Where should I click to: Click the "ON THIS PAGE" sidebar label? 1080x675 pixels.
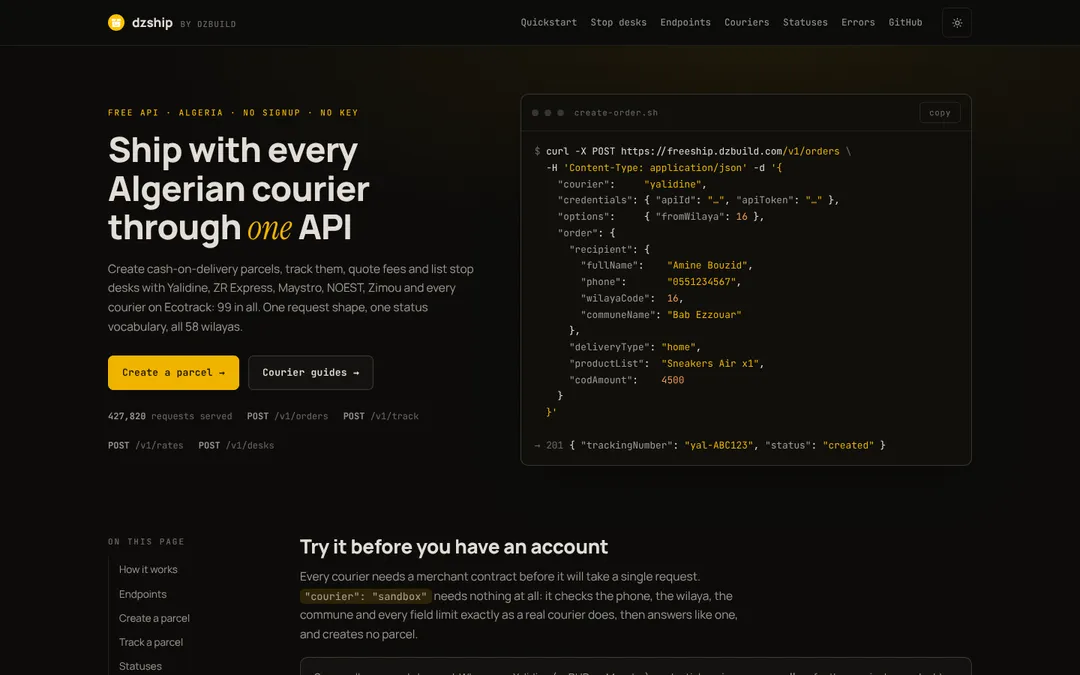(x=146, y=542)
